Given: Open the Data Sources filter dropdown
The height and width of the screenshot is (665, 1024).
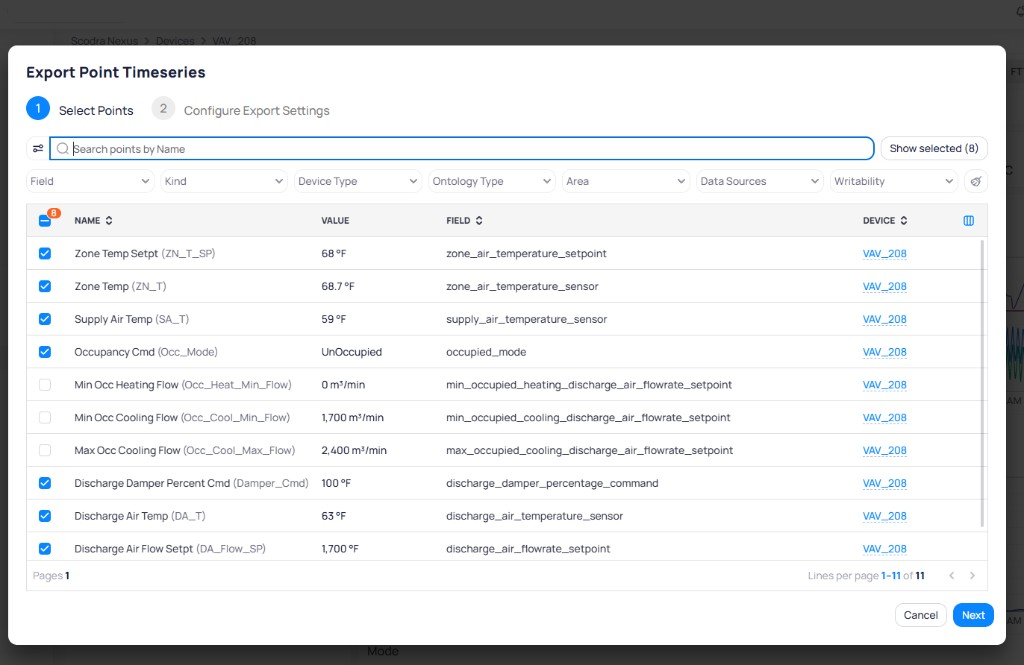Looking at the screenshot, I should pos(760,181).
